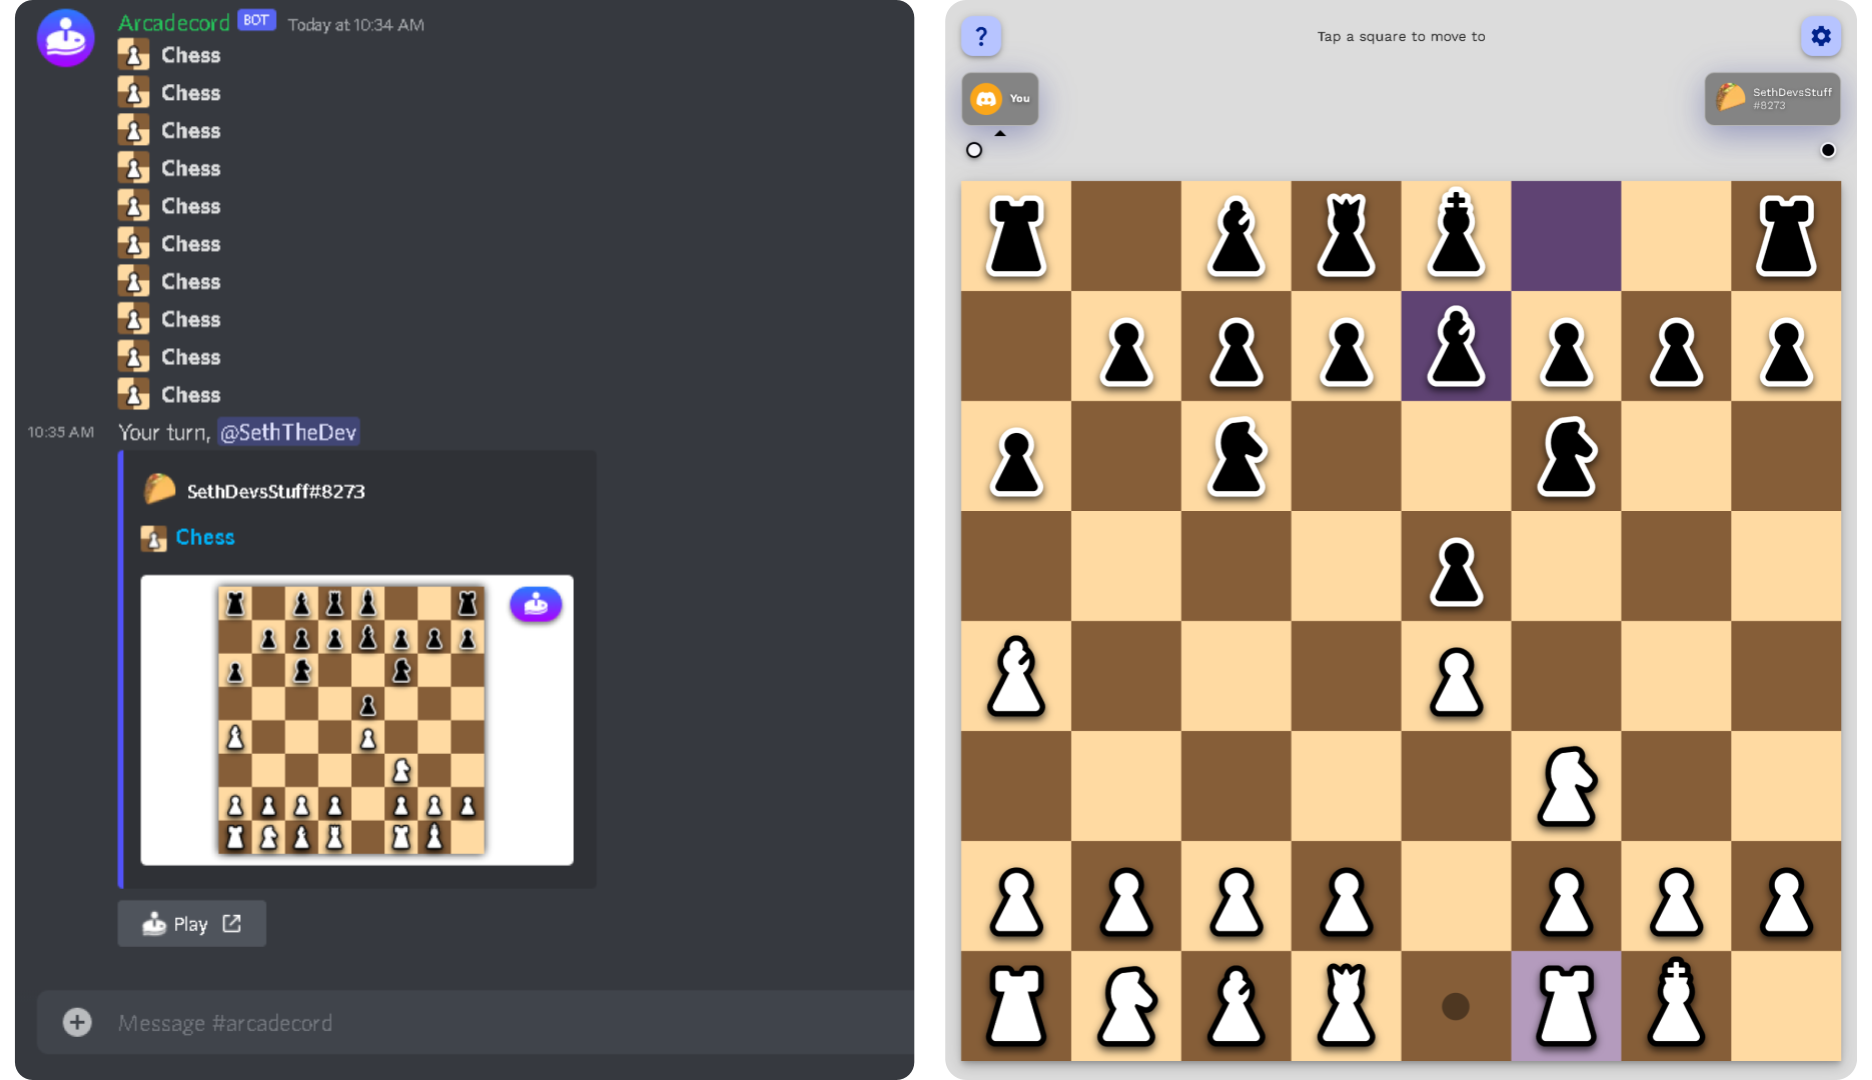Viewport: 1872px width, 1080px height.
Task: Click the external-link icon on the Play button
Action: 232,923
